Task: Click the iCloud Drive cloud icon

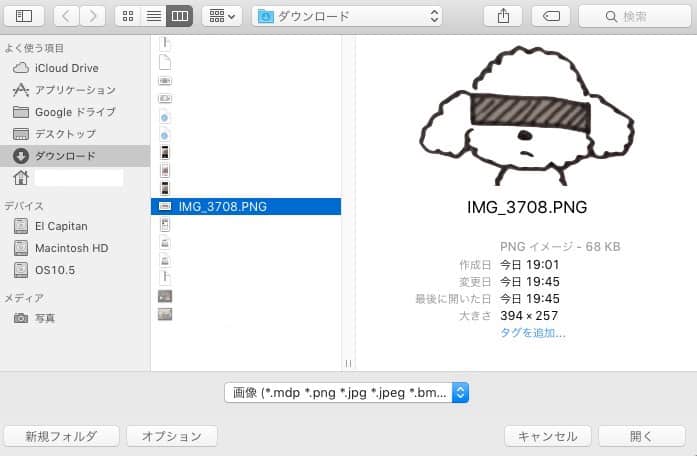Action: click(x=21, y=68)
